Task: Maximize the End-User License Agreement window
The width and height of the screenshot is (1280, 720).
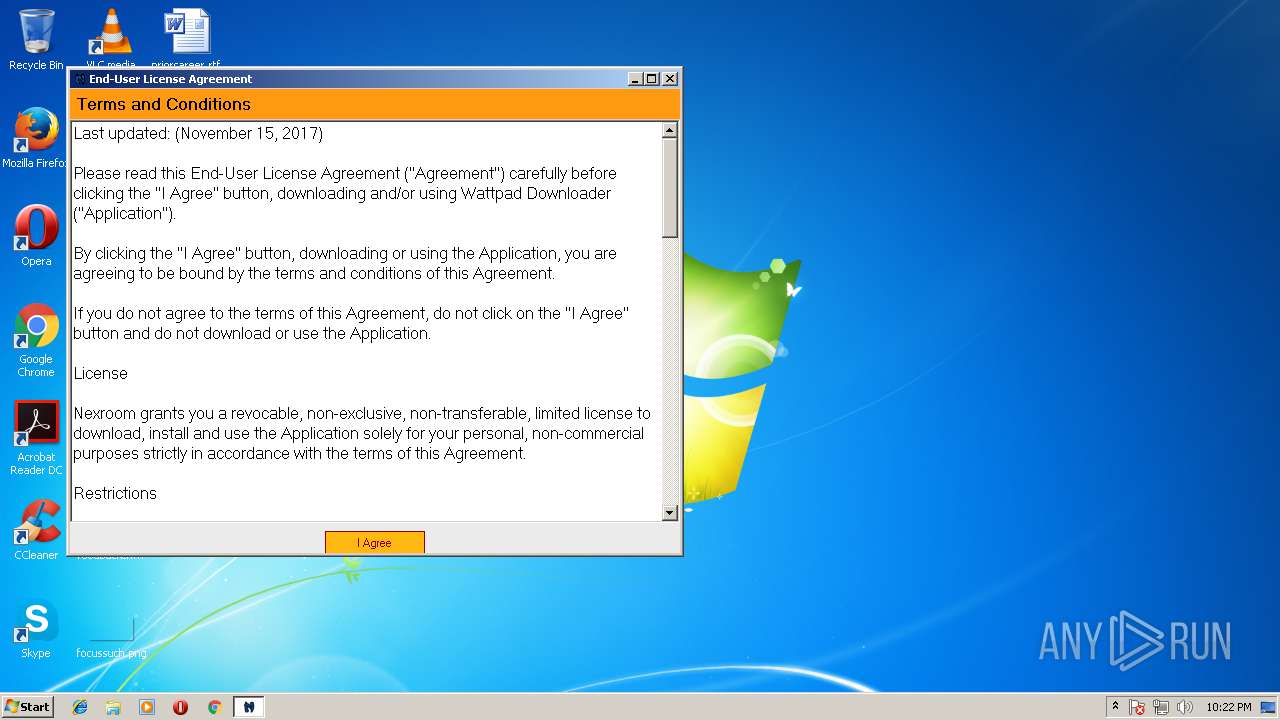Action: pos(652,79)
